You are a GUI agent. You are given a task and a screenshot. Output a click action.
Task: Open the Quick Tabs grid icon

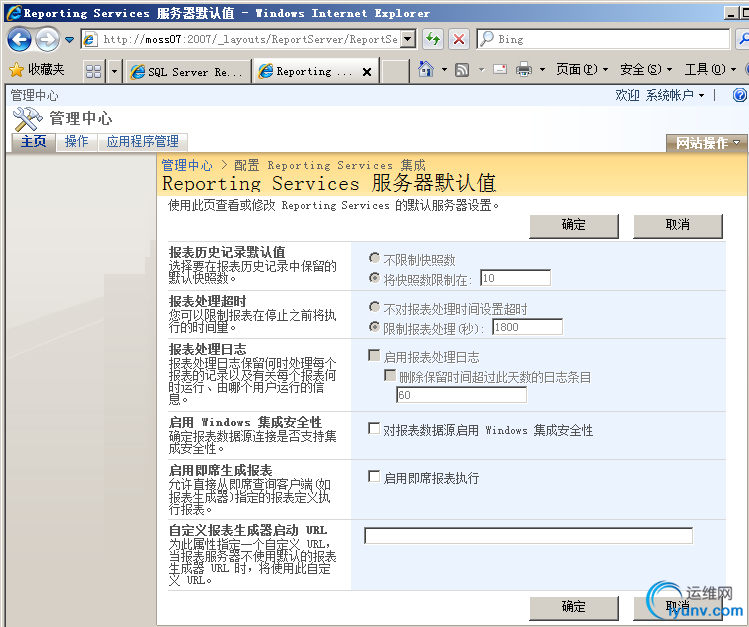[x=93, y=72]
